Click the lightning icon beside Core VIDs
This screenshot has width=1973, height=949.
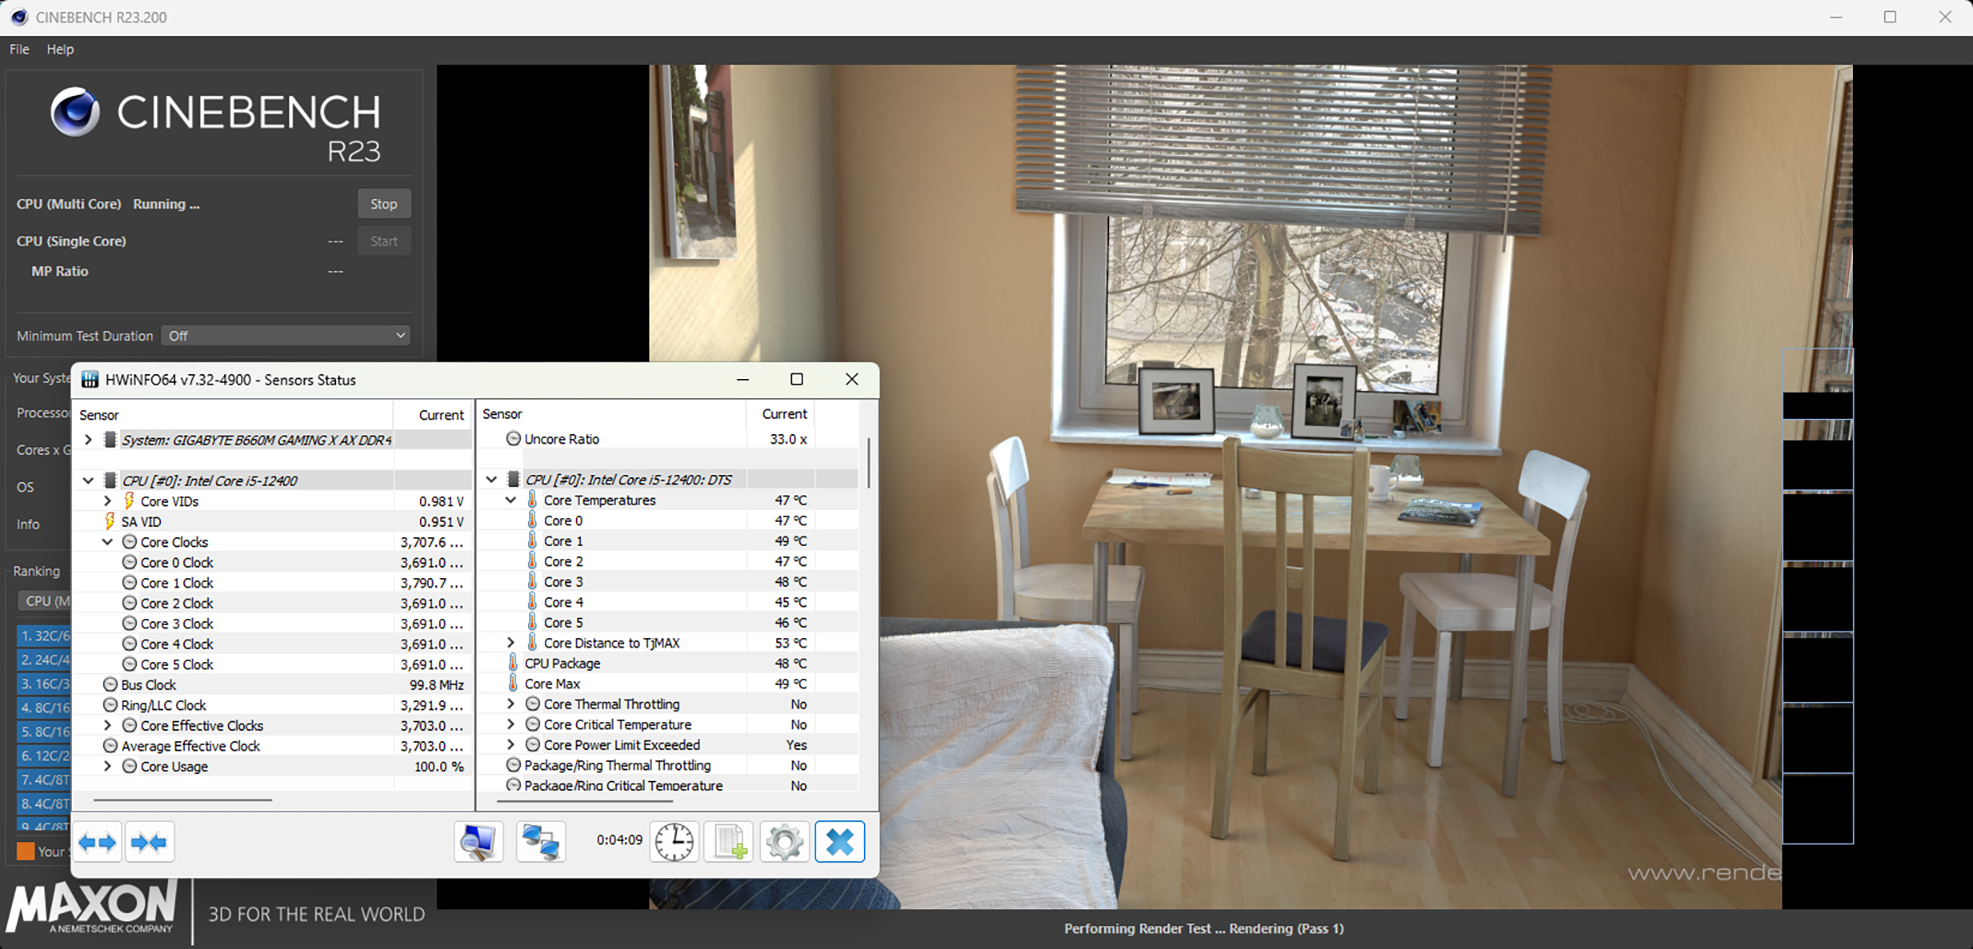click(129, 501)
